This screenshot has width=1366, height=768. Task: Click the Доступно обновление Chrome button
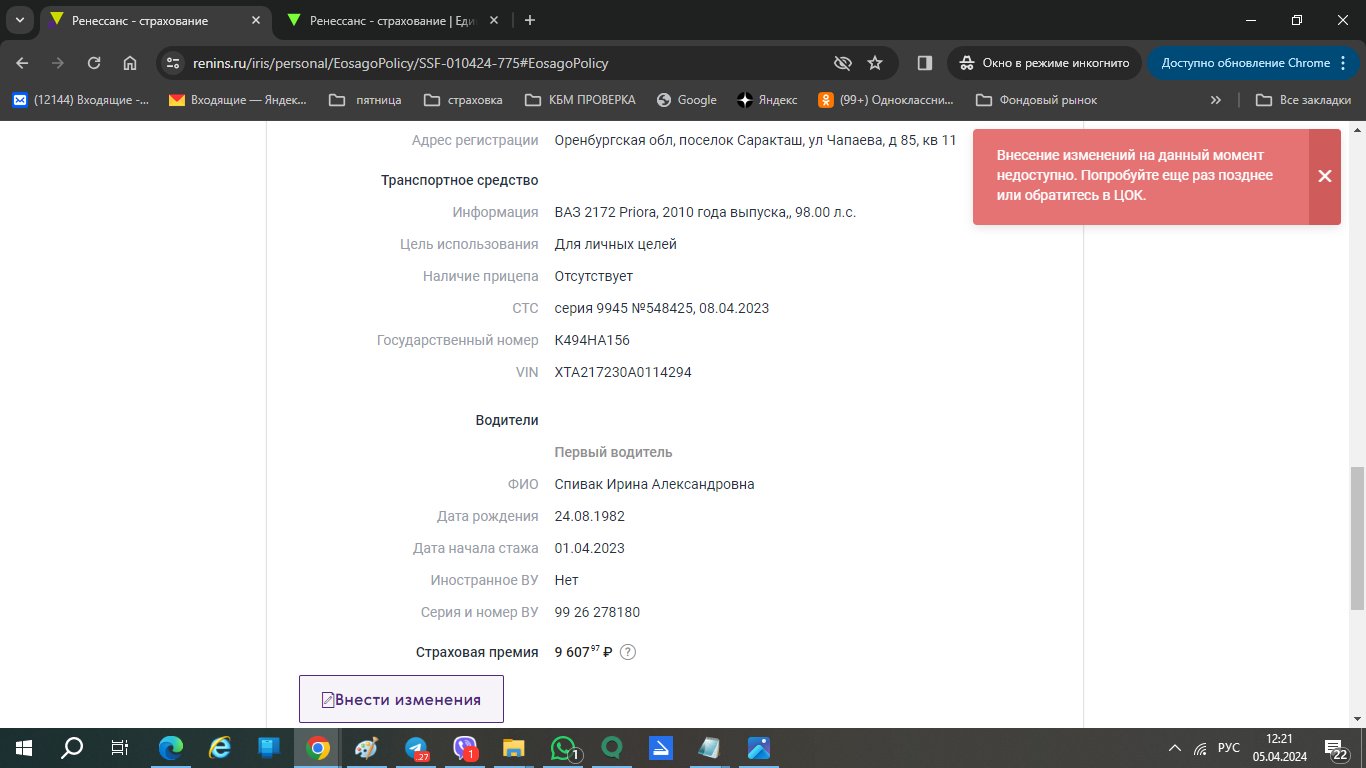click(1246, 63)
